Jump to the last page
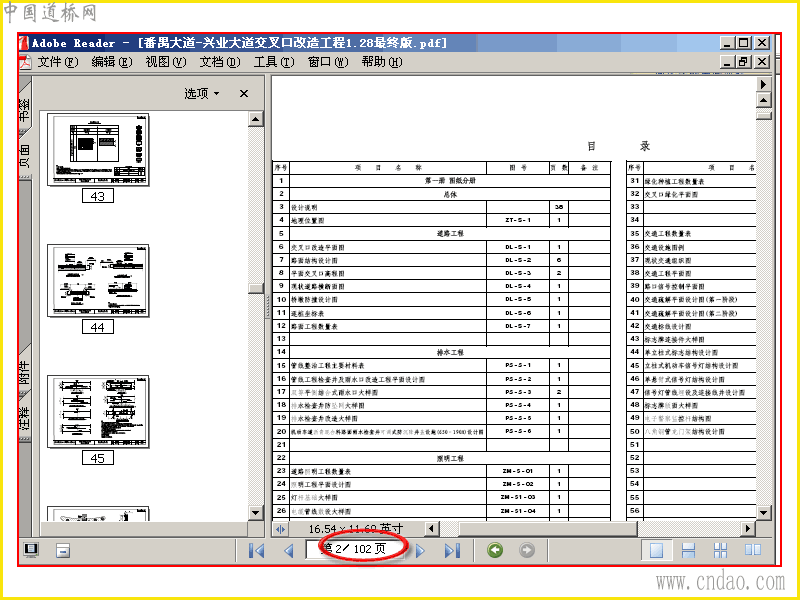This screenshot has height=600, width=800. coord(453,551)
